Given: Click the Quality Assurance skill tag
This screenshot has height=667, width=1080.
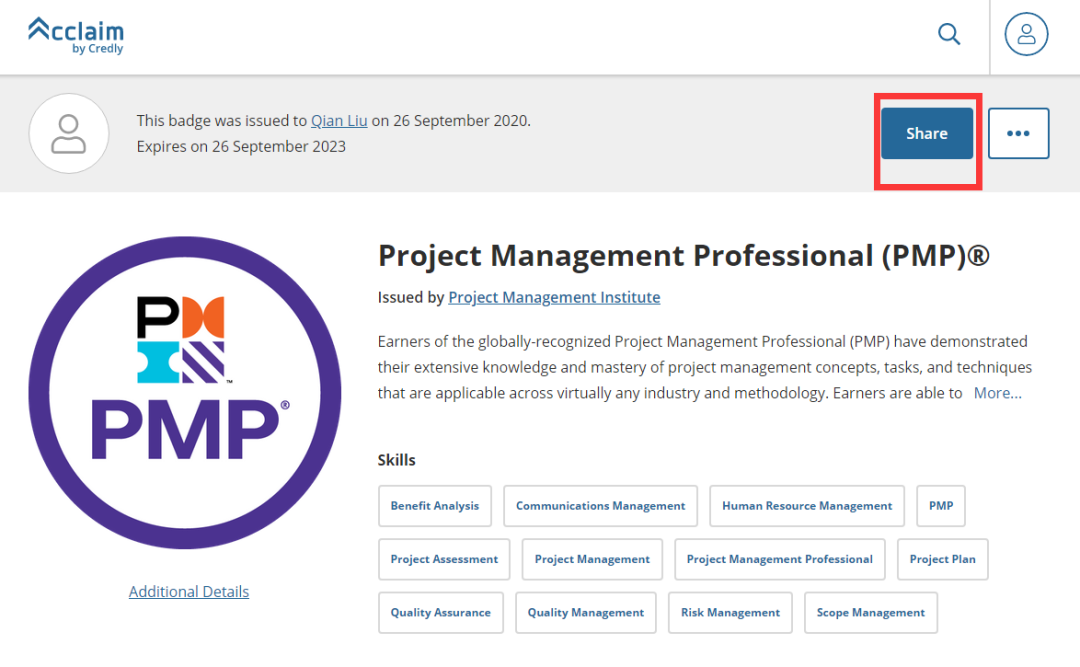Looking at the screenshot, I should tap(441, 613).
